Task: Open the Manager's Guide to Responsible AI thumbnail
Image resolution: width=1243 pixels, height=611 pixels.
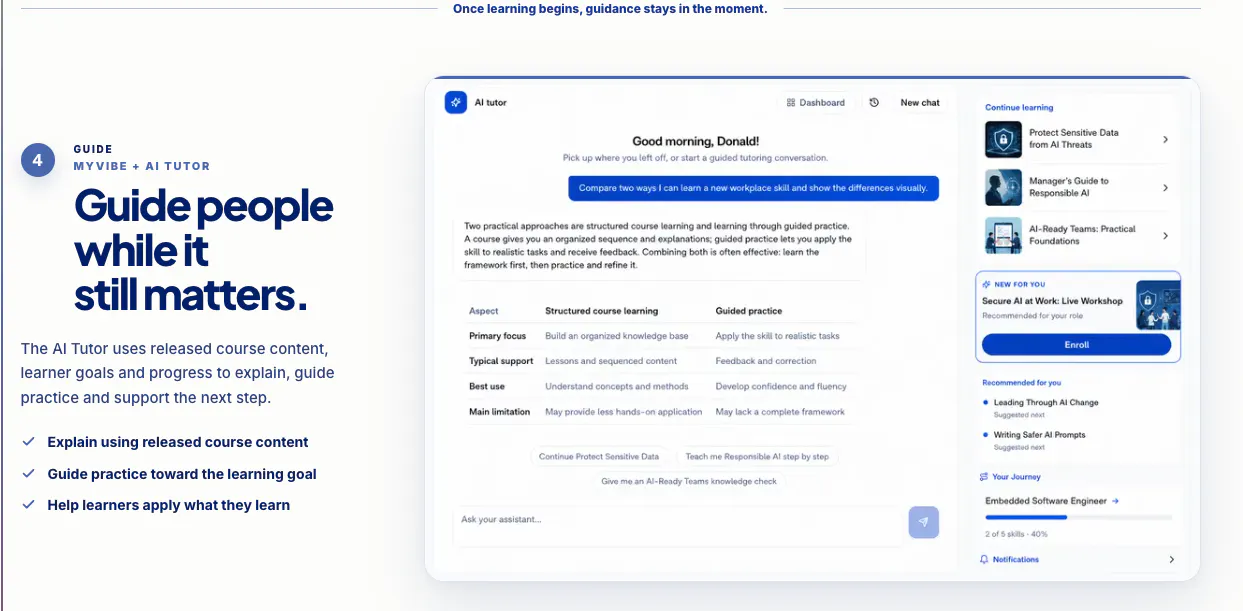Action: tap(1003, 188)
